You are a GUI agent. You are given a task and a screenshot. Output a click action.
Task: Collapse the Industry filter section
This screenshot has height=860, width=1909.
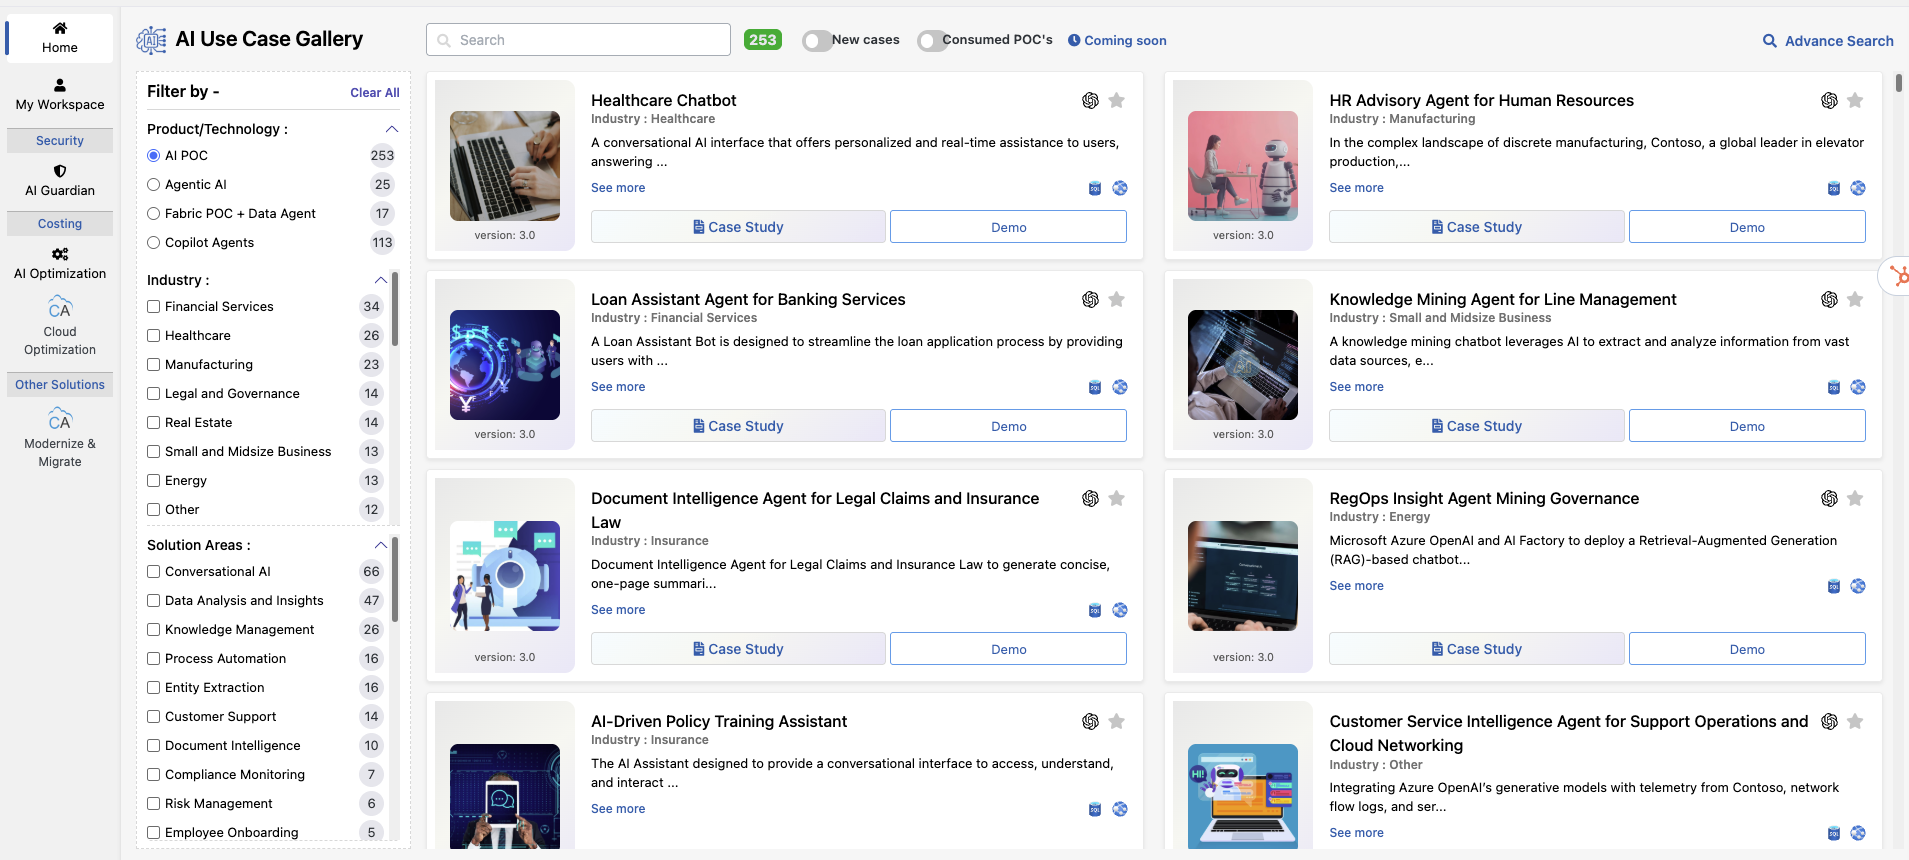[x=380, y=280]
